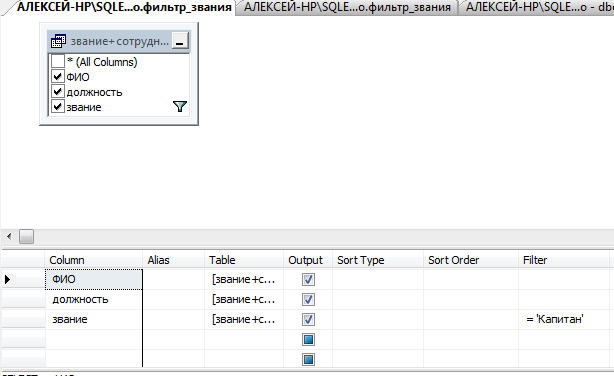Viewport: 614px width, 376px height.
Task: Switch to the second фильтр_звания tab
Action: point(347,7)
